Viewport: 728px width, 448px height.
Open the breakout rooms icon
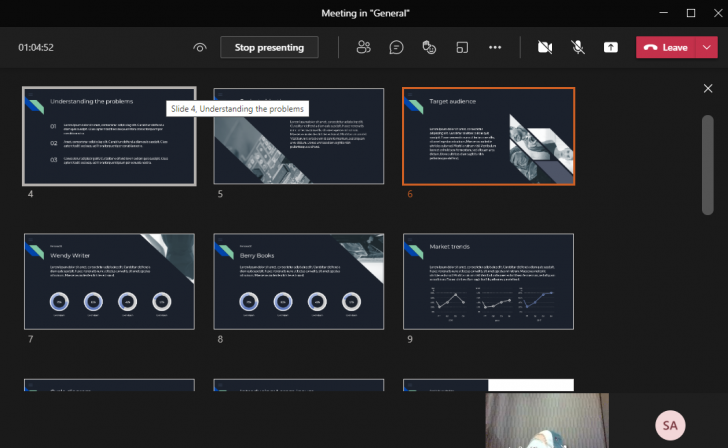click(x=462, y=47)
